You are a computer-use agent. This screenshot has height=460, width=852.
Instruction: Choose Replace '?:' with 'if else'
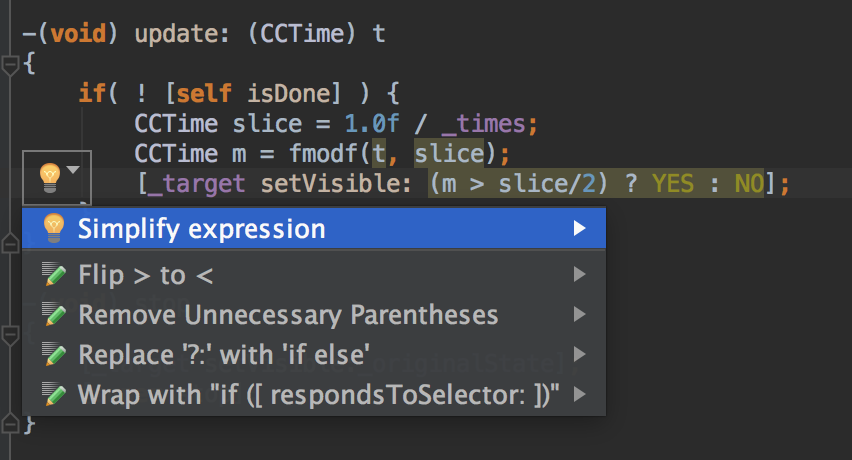[x=225, y=354]
